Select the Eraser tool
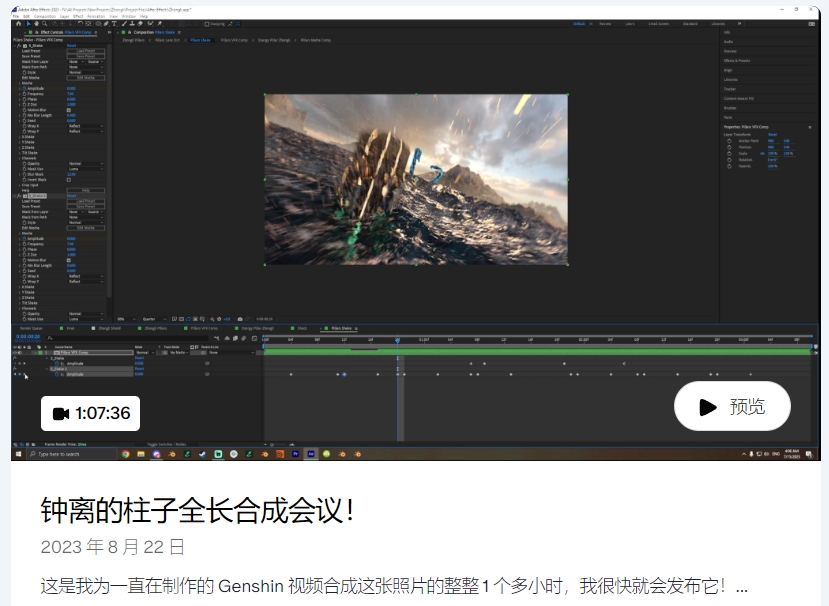The height and width of the screenshot is (606, 829). (x=140, y=24)
